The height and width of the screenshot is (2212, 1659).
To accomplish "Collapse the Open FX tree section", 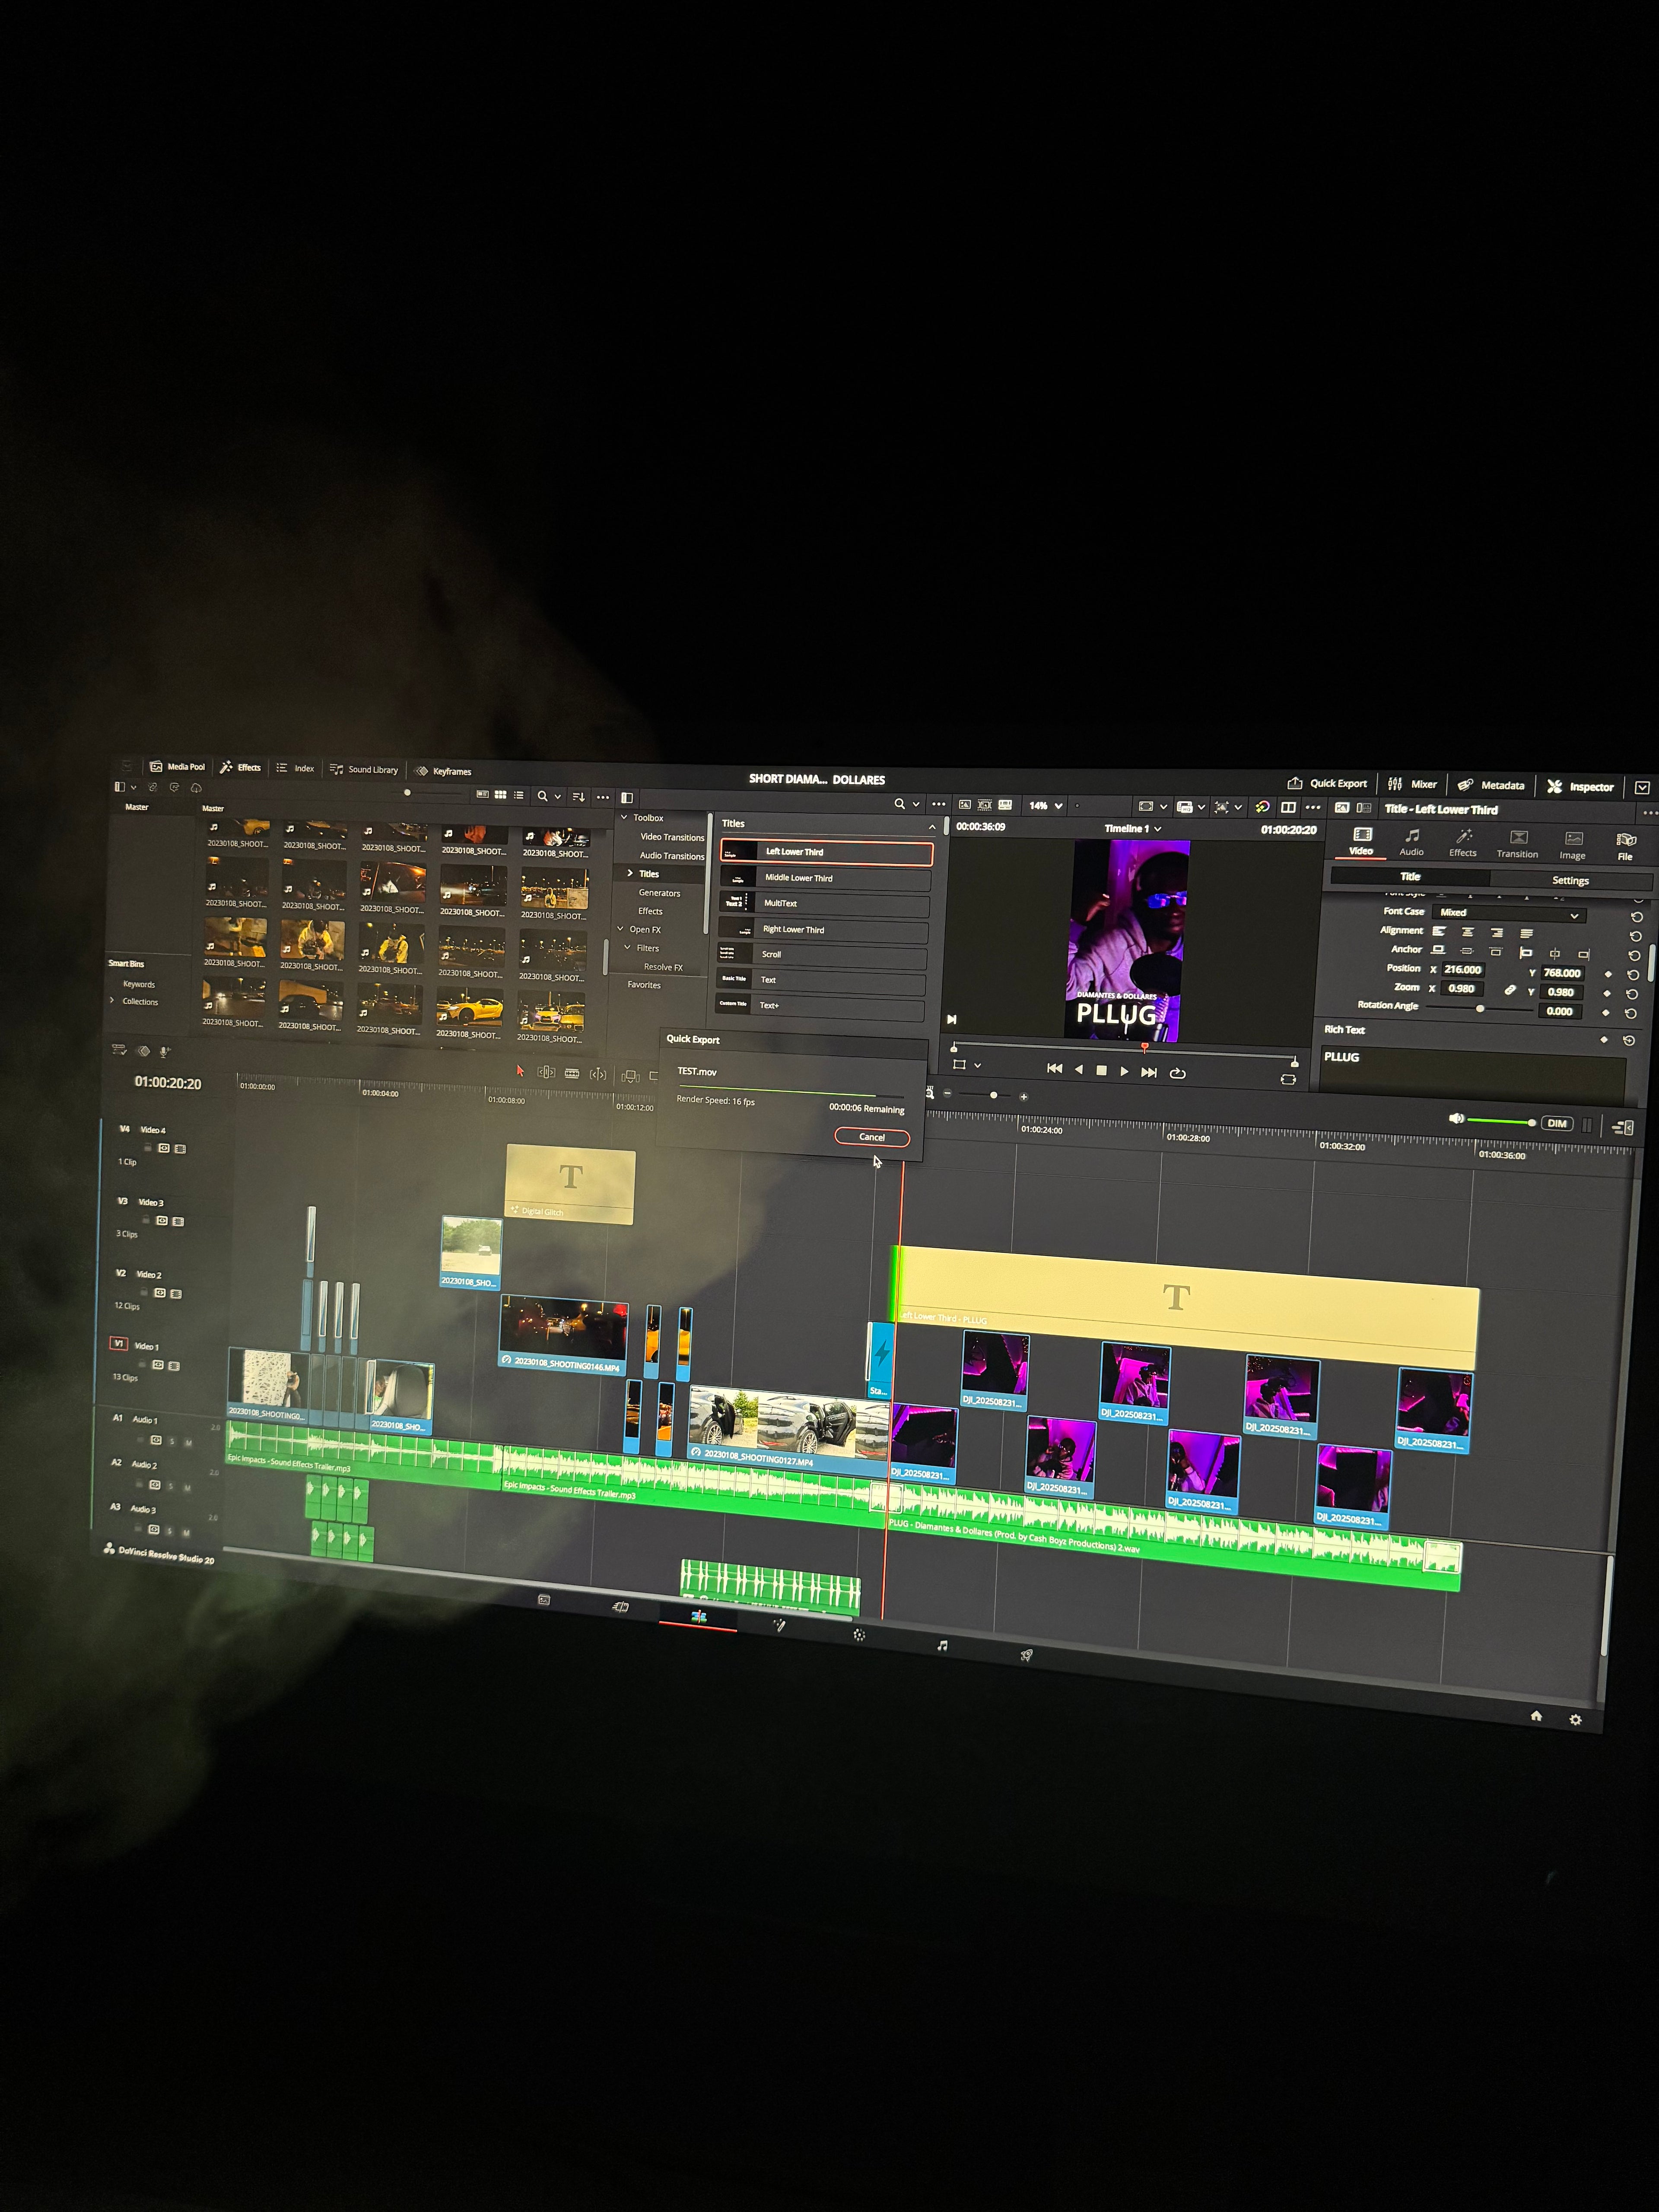I will [620, 929].
